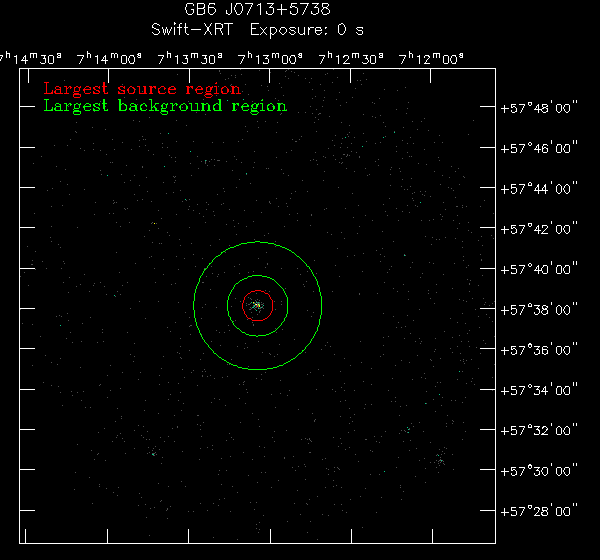Click the declination label +57°44'00"
Image resolution: width=600 pixels, height=560 pixels.
539,189
